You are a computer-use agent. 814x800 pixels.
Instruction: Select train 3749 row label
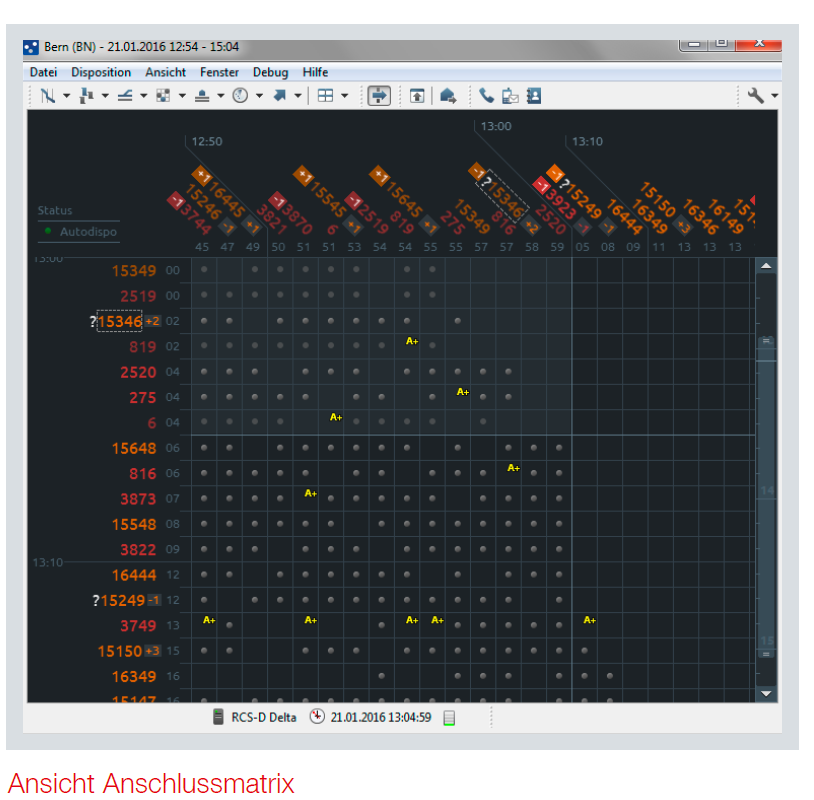tap(138, 626)
